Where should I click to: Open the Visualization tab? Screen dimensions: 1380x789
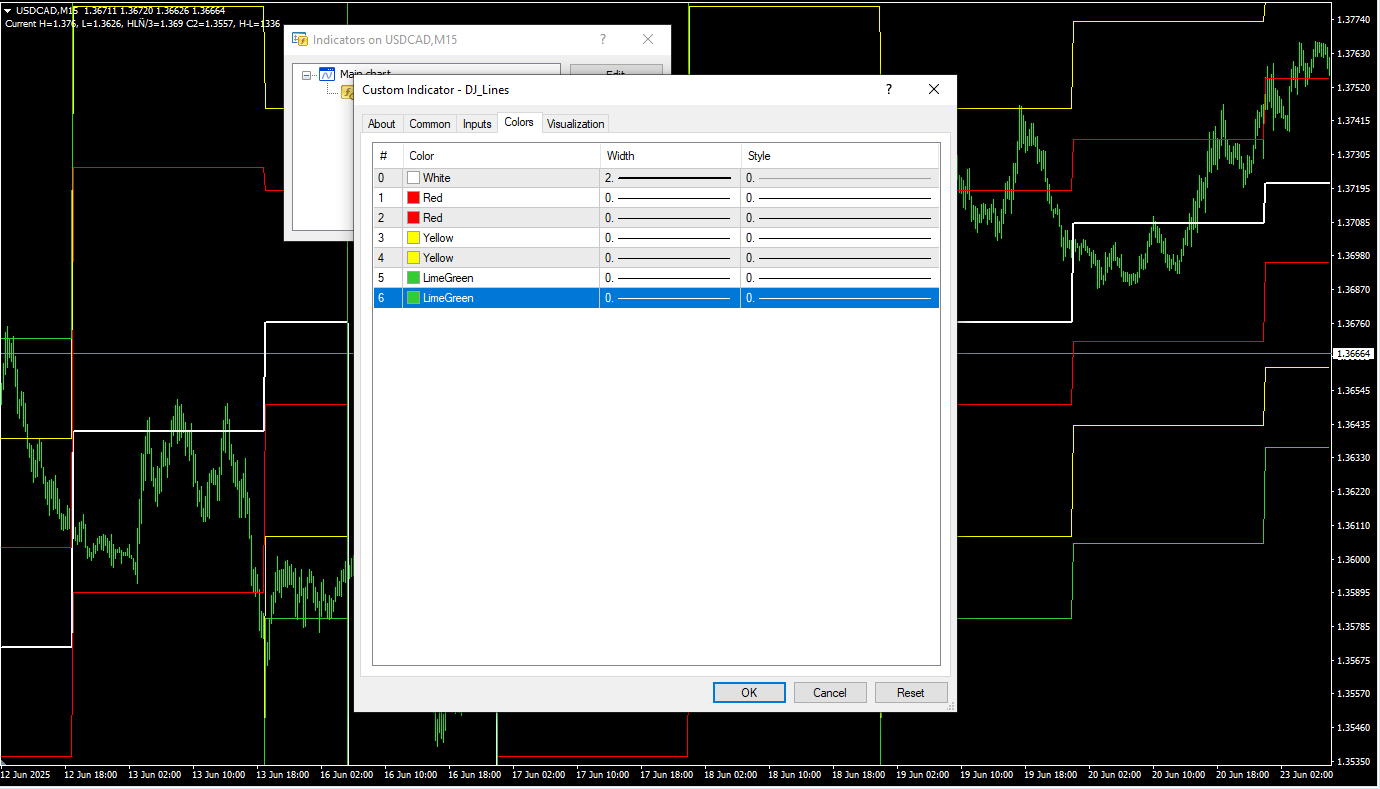pyautogui.click(x=575, y=124)
